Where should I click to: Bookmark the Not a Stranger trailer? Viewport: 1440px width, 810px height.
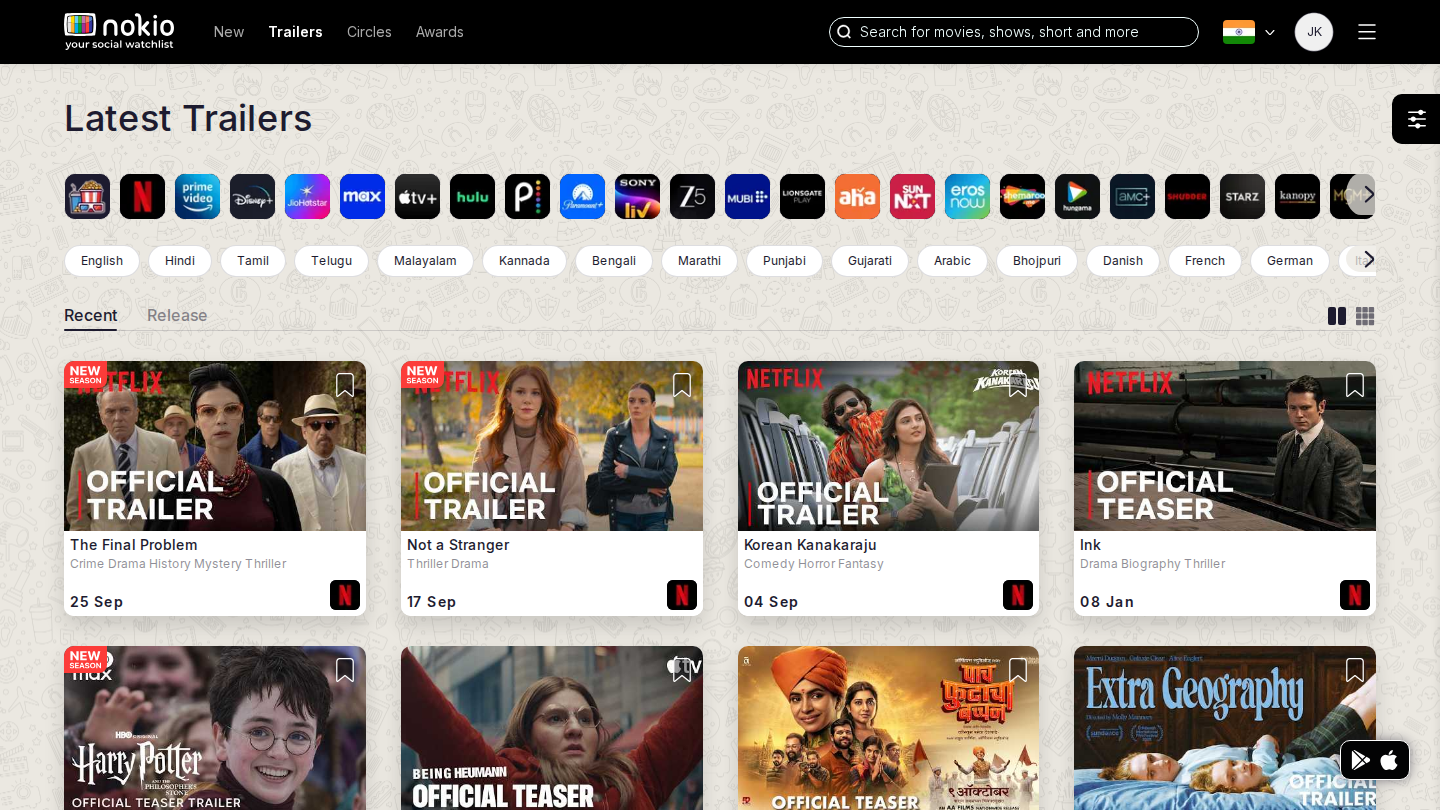coord(682,385)
